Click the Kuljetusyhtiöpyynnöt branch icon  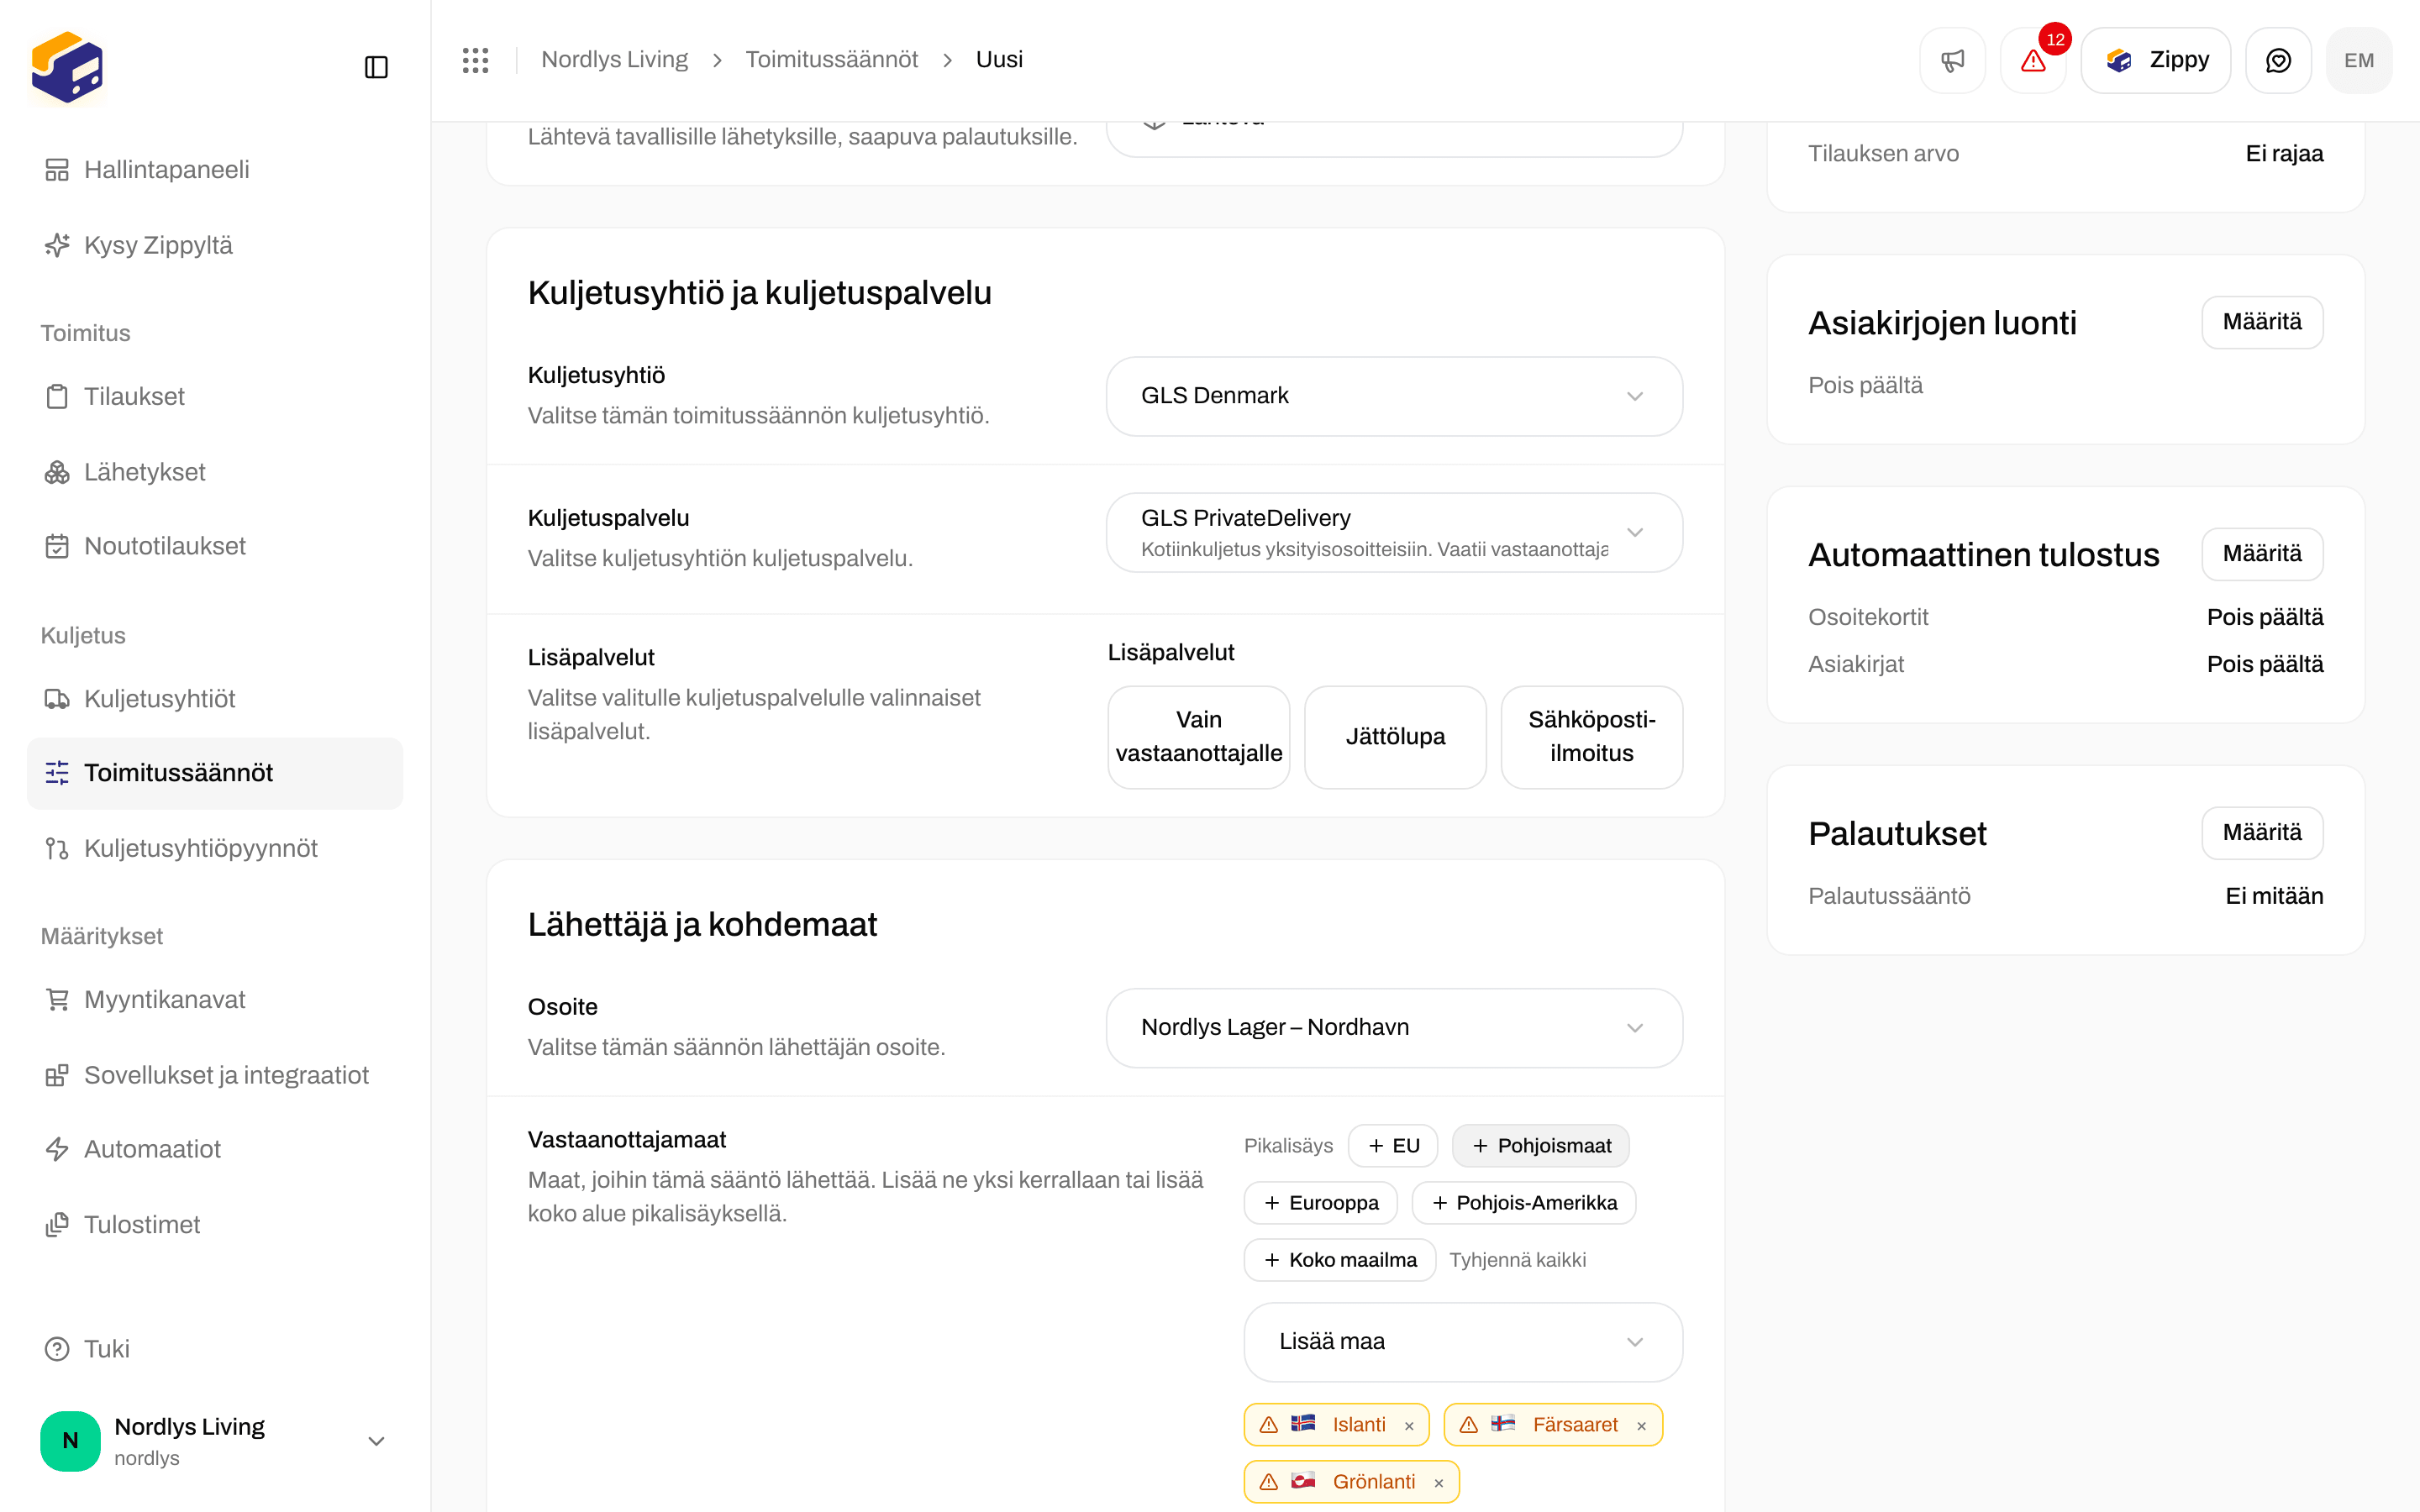pyautogui.click(x=57, y=848)
